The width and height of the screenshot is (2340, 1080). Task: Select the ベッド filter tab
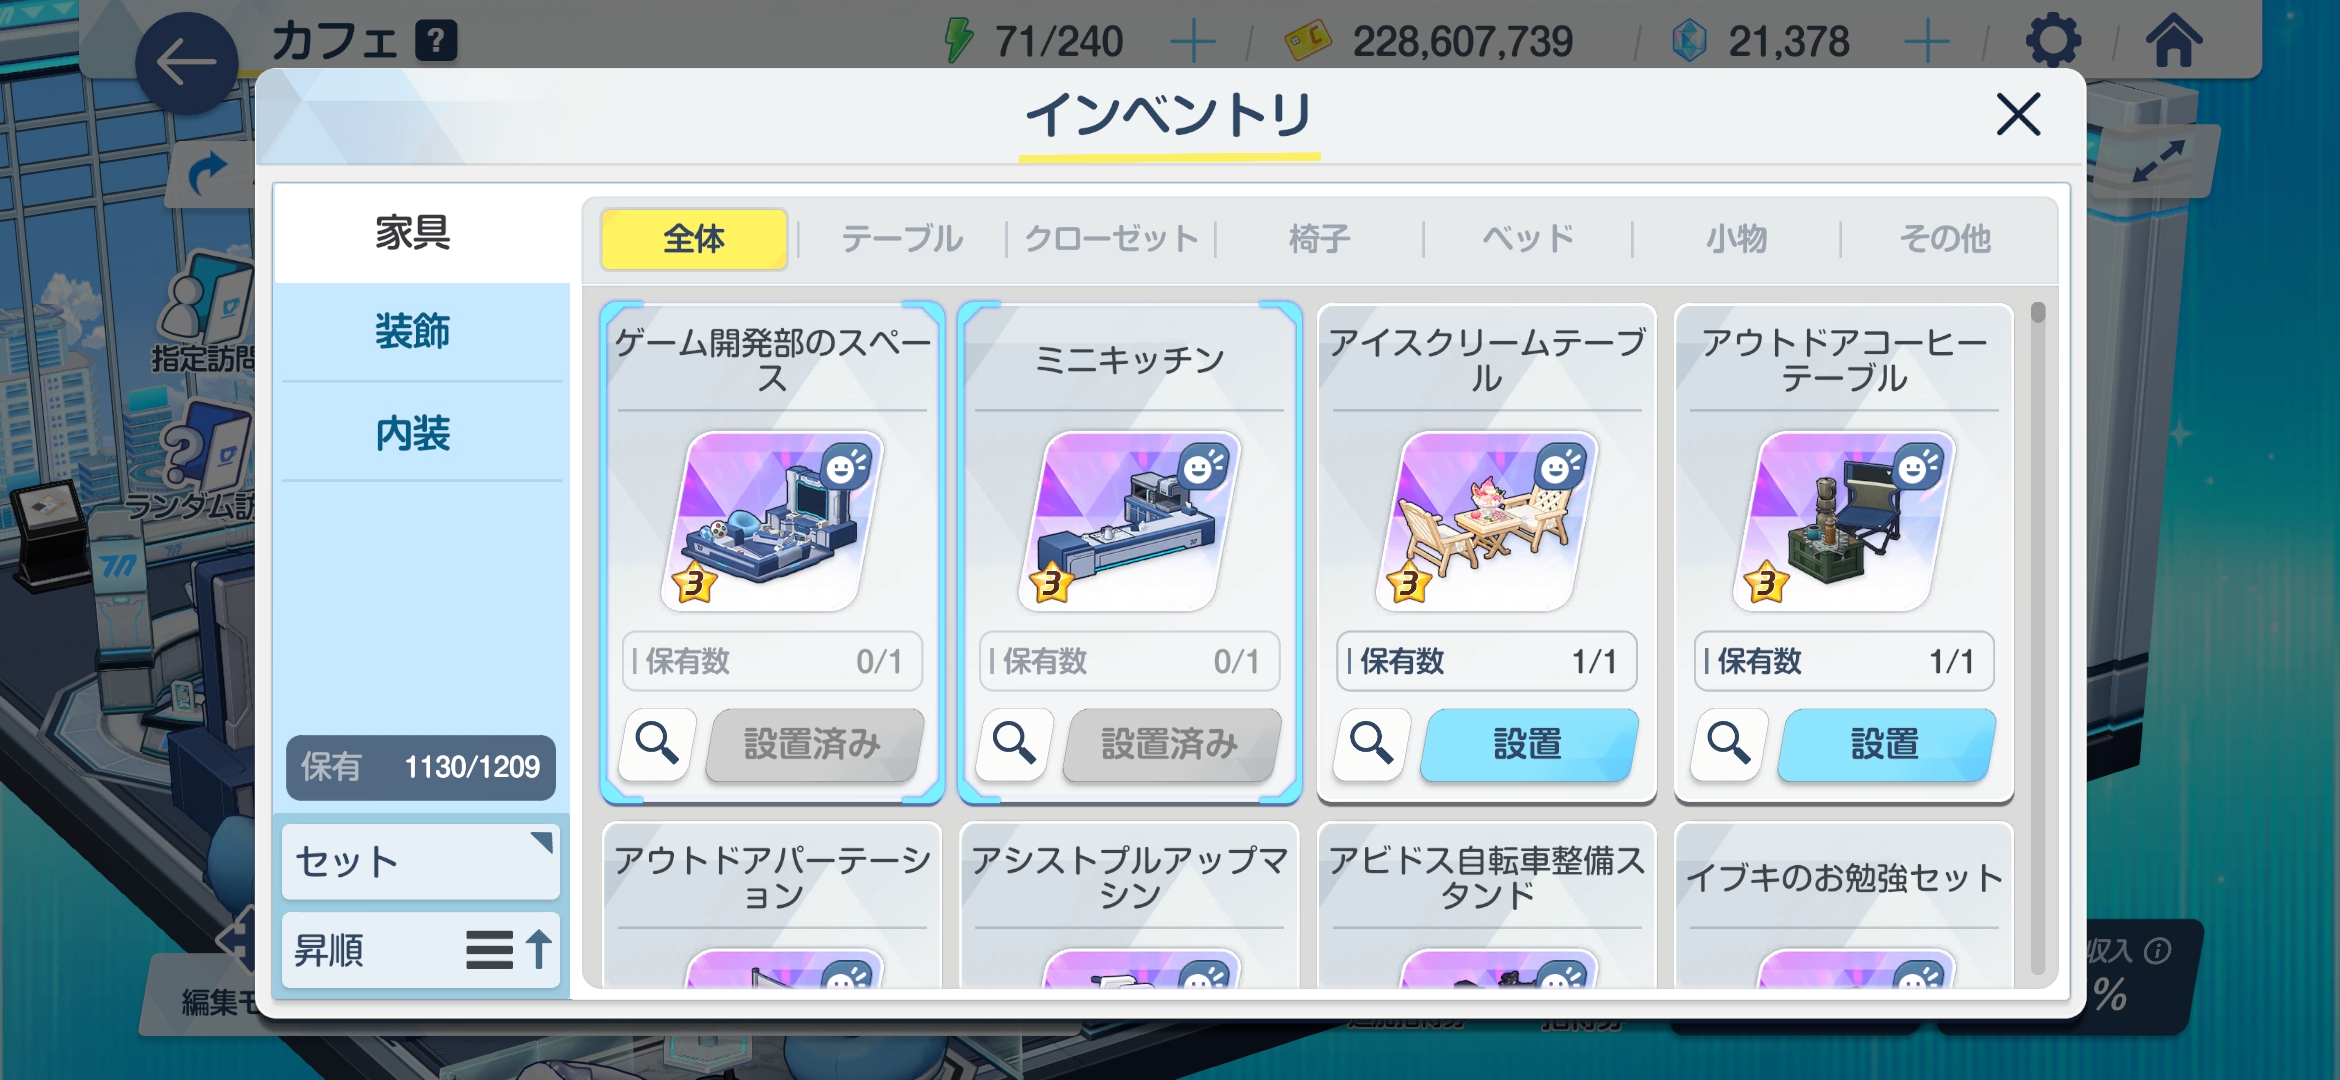[1528, 239]
